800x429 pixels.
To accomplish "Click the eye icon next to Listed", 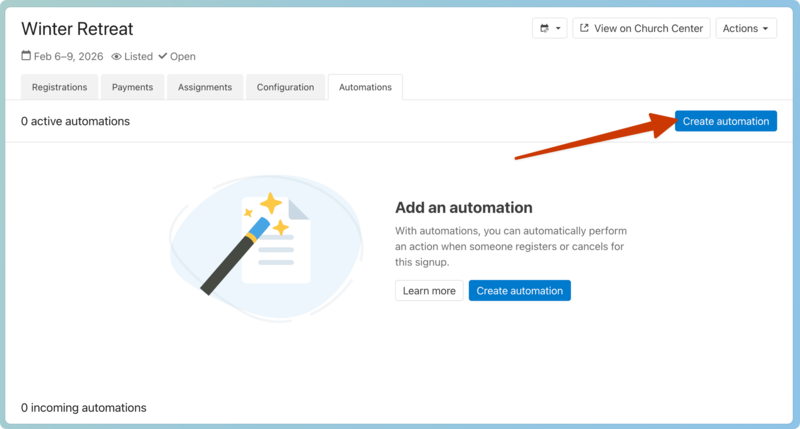I will (116, 57).
